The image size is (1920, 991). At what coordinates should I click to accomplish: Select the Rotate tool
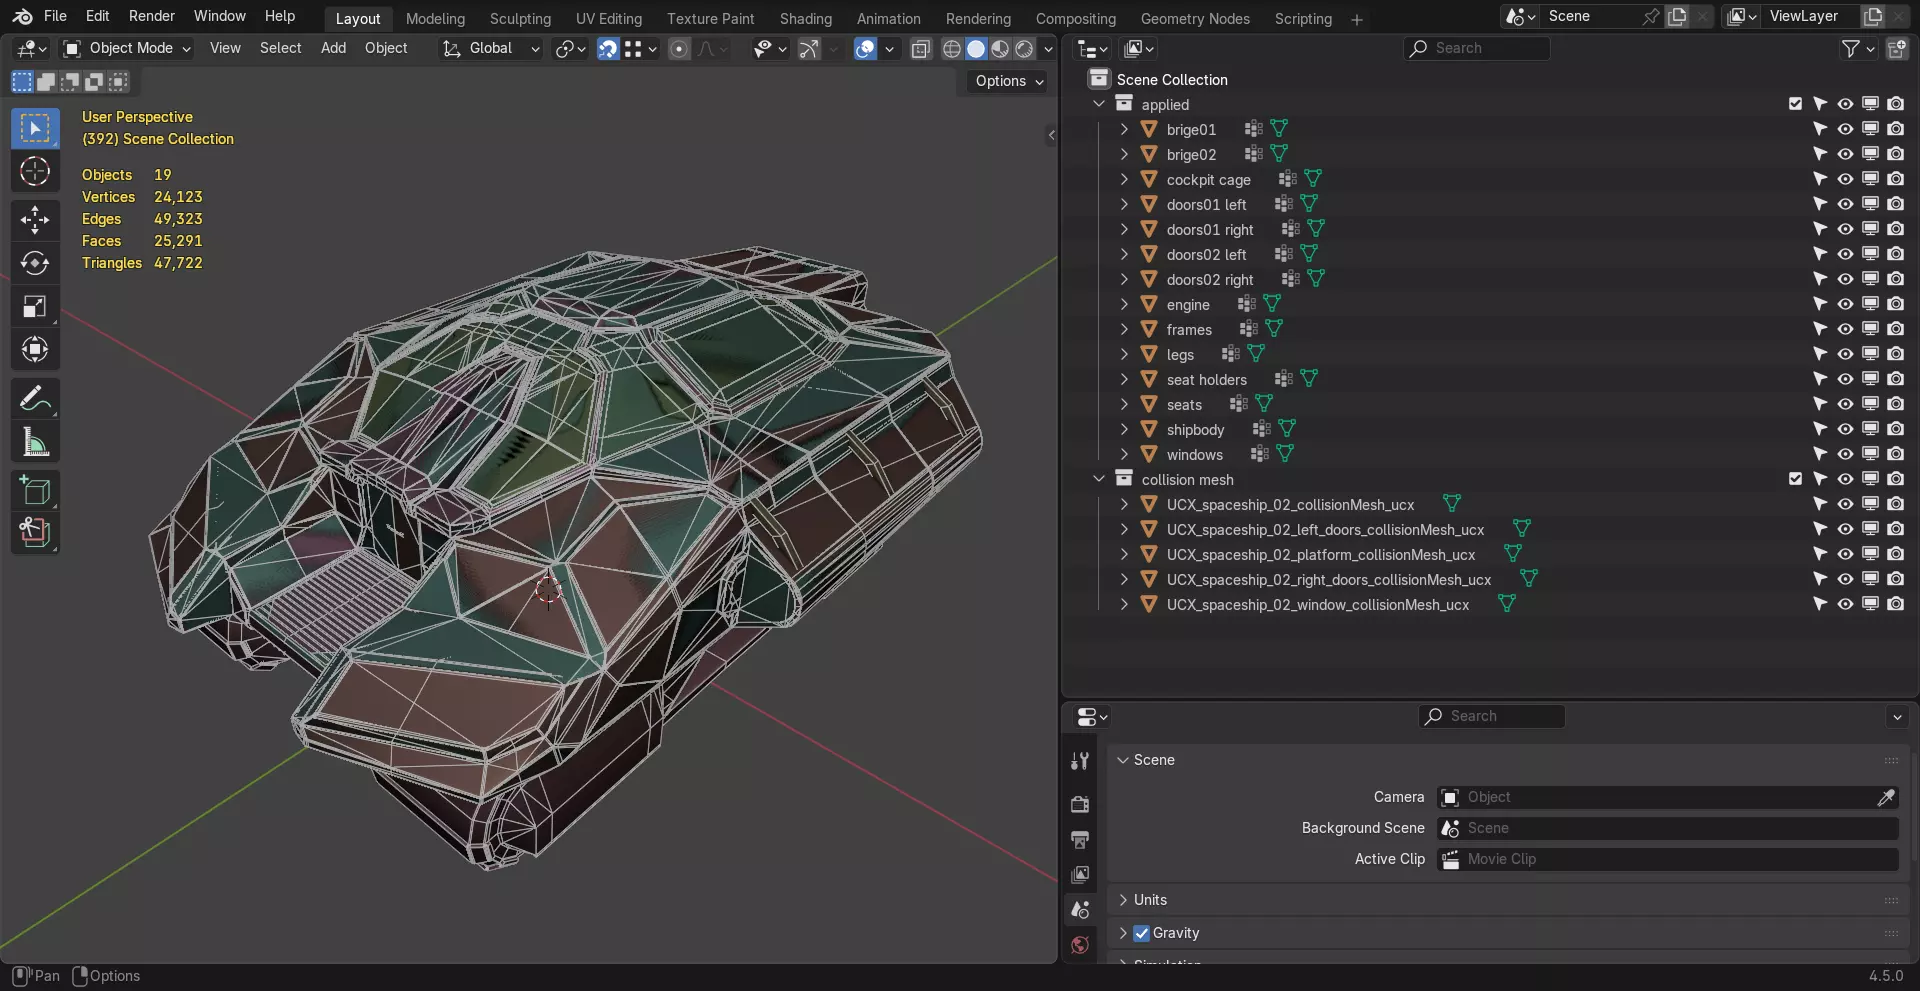35,263
